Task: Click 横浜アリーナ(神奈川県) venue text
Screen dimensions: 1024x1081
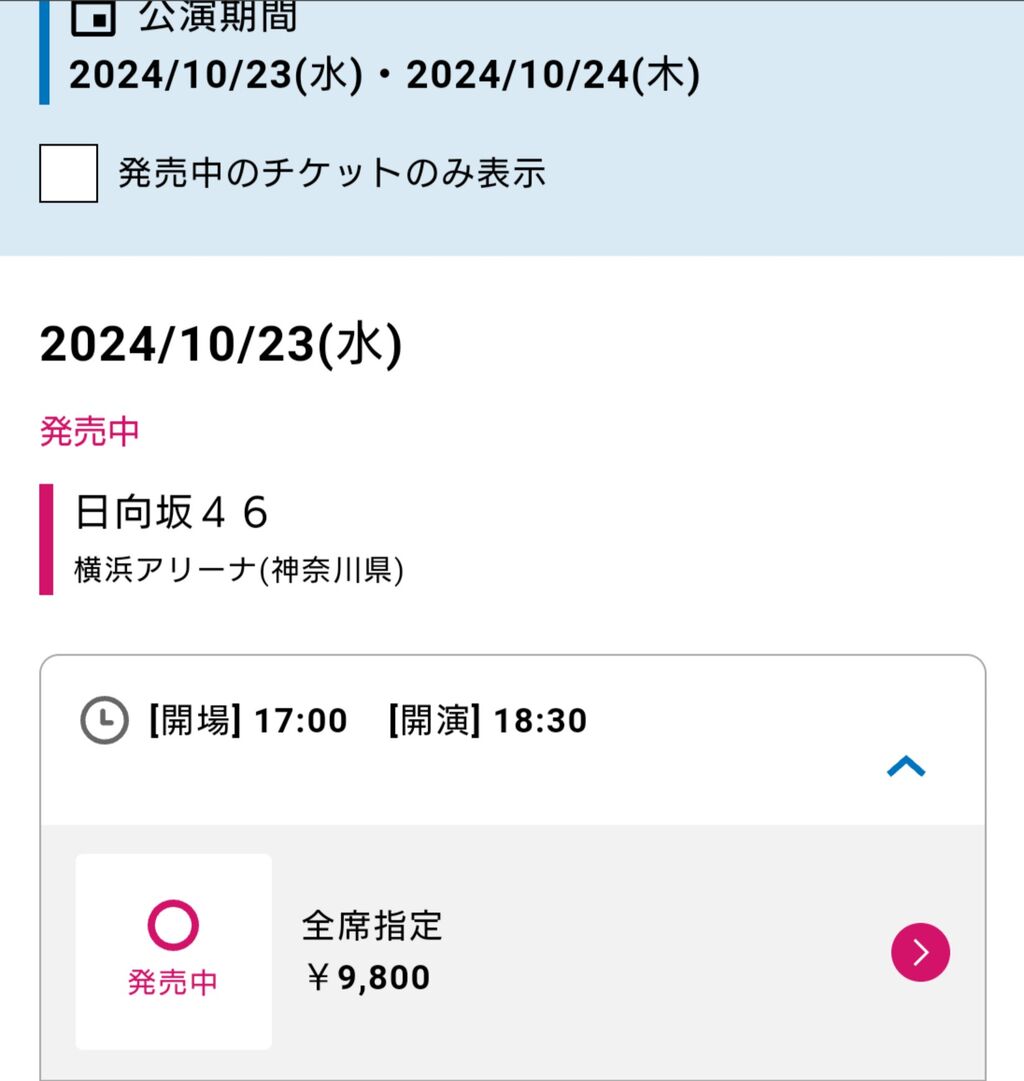Action: pyautogui.click(x=239, y=570)
